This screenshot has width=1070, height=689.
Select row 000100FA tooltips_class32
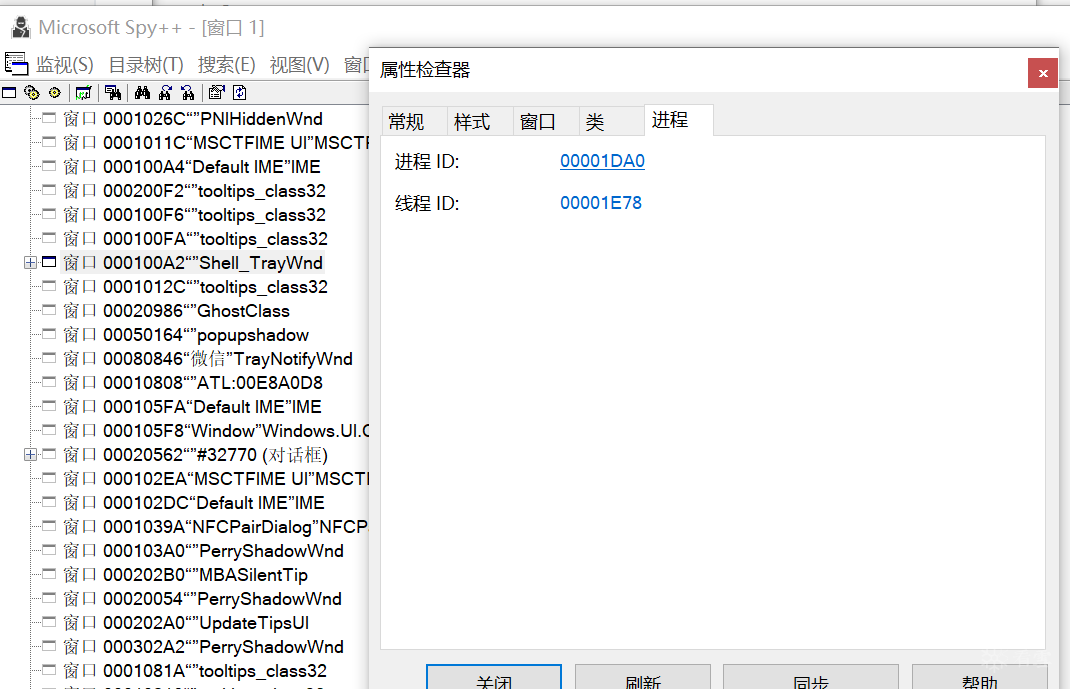click(x=195, y=239)
